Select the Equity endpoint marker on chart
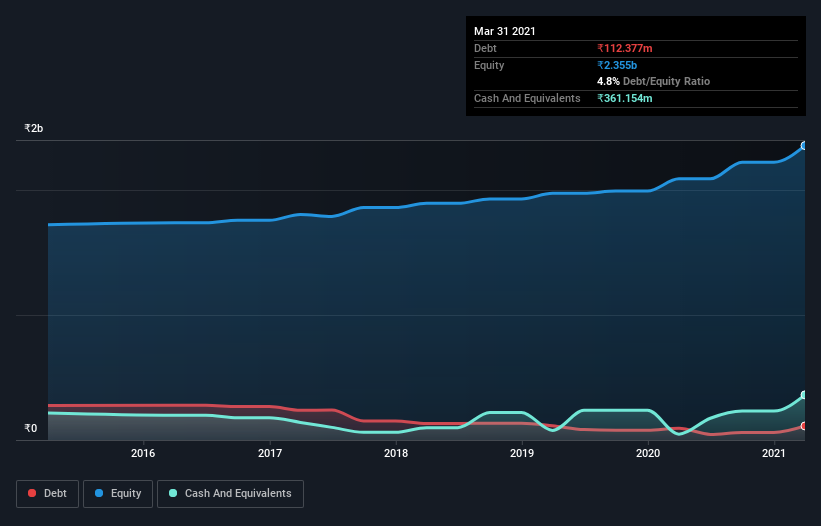 (x=804, y=146)
